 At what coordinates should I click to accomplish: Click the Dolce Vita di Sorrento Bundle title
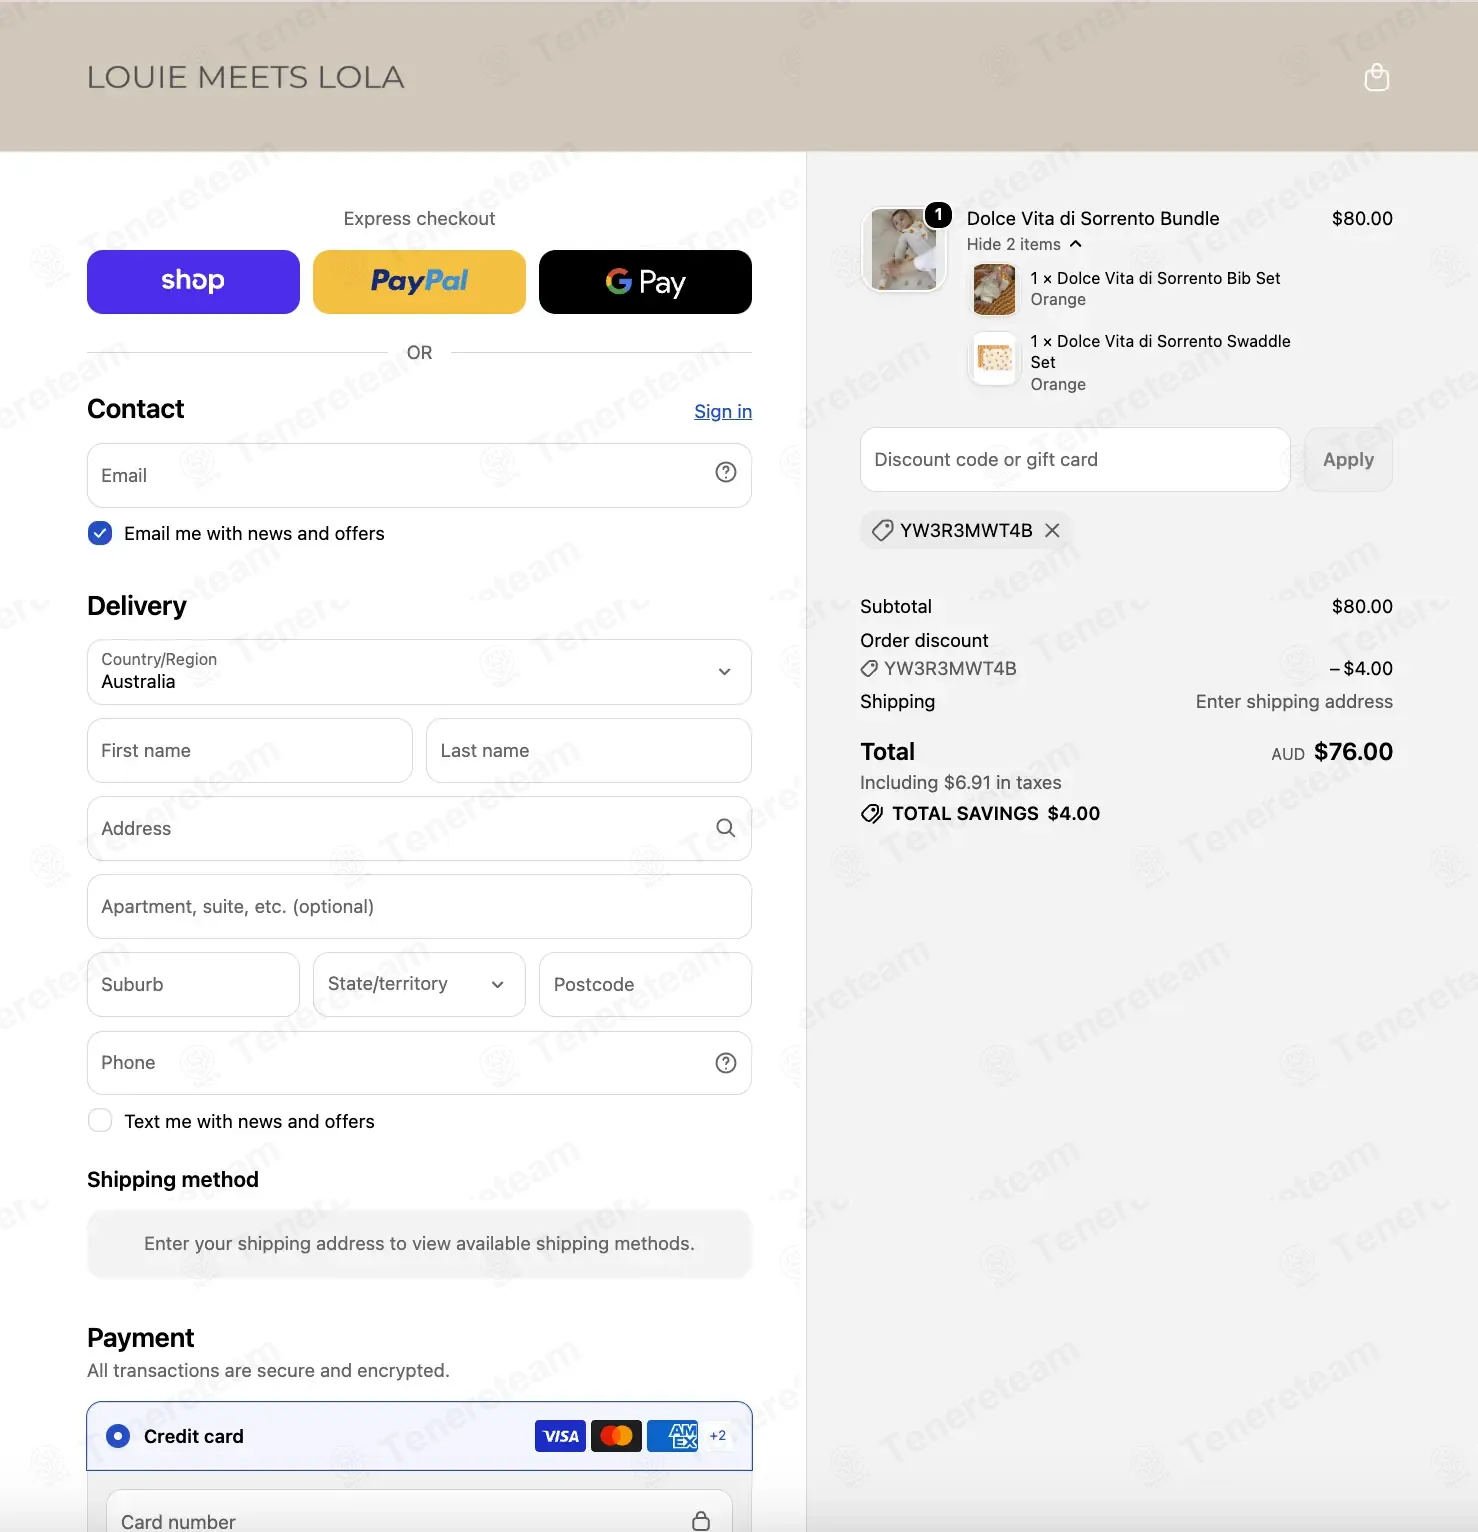coord(1093,218)
